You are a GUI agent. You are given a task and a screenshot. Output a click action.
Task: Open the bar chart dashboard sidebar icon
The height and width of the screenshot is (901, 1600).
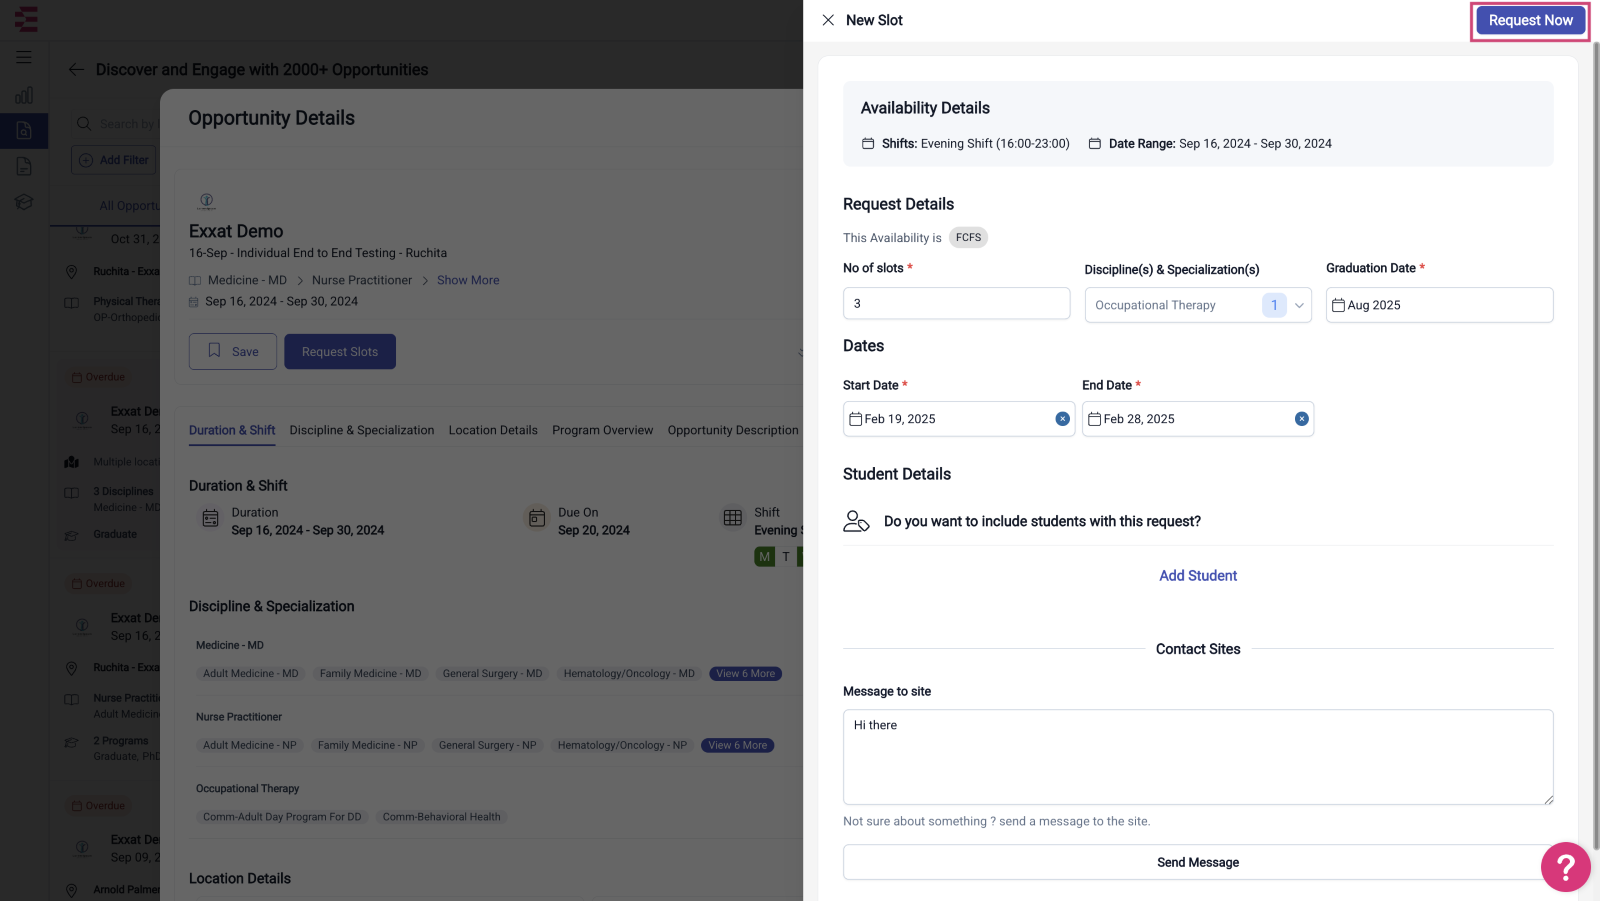pyautogui.click(x=24, y=95)
